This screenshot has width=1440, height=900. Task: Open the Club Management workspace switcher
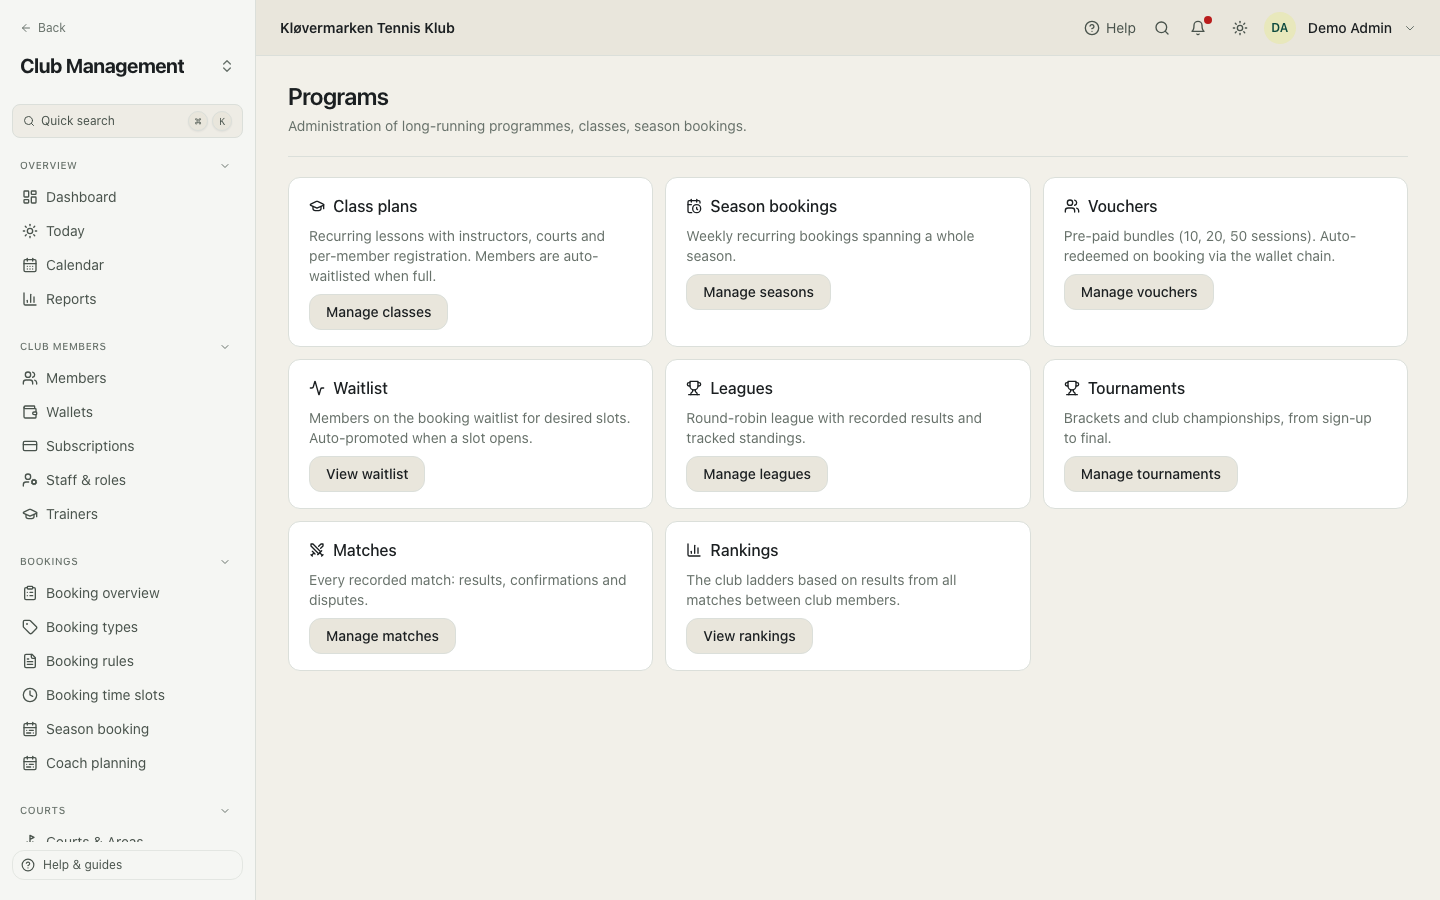tap(227, 66)
